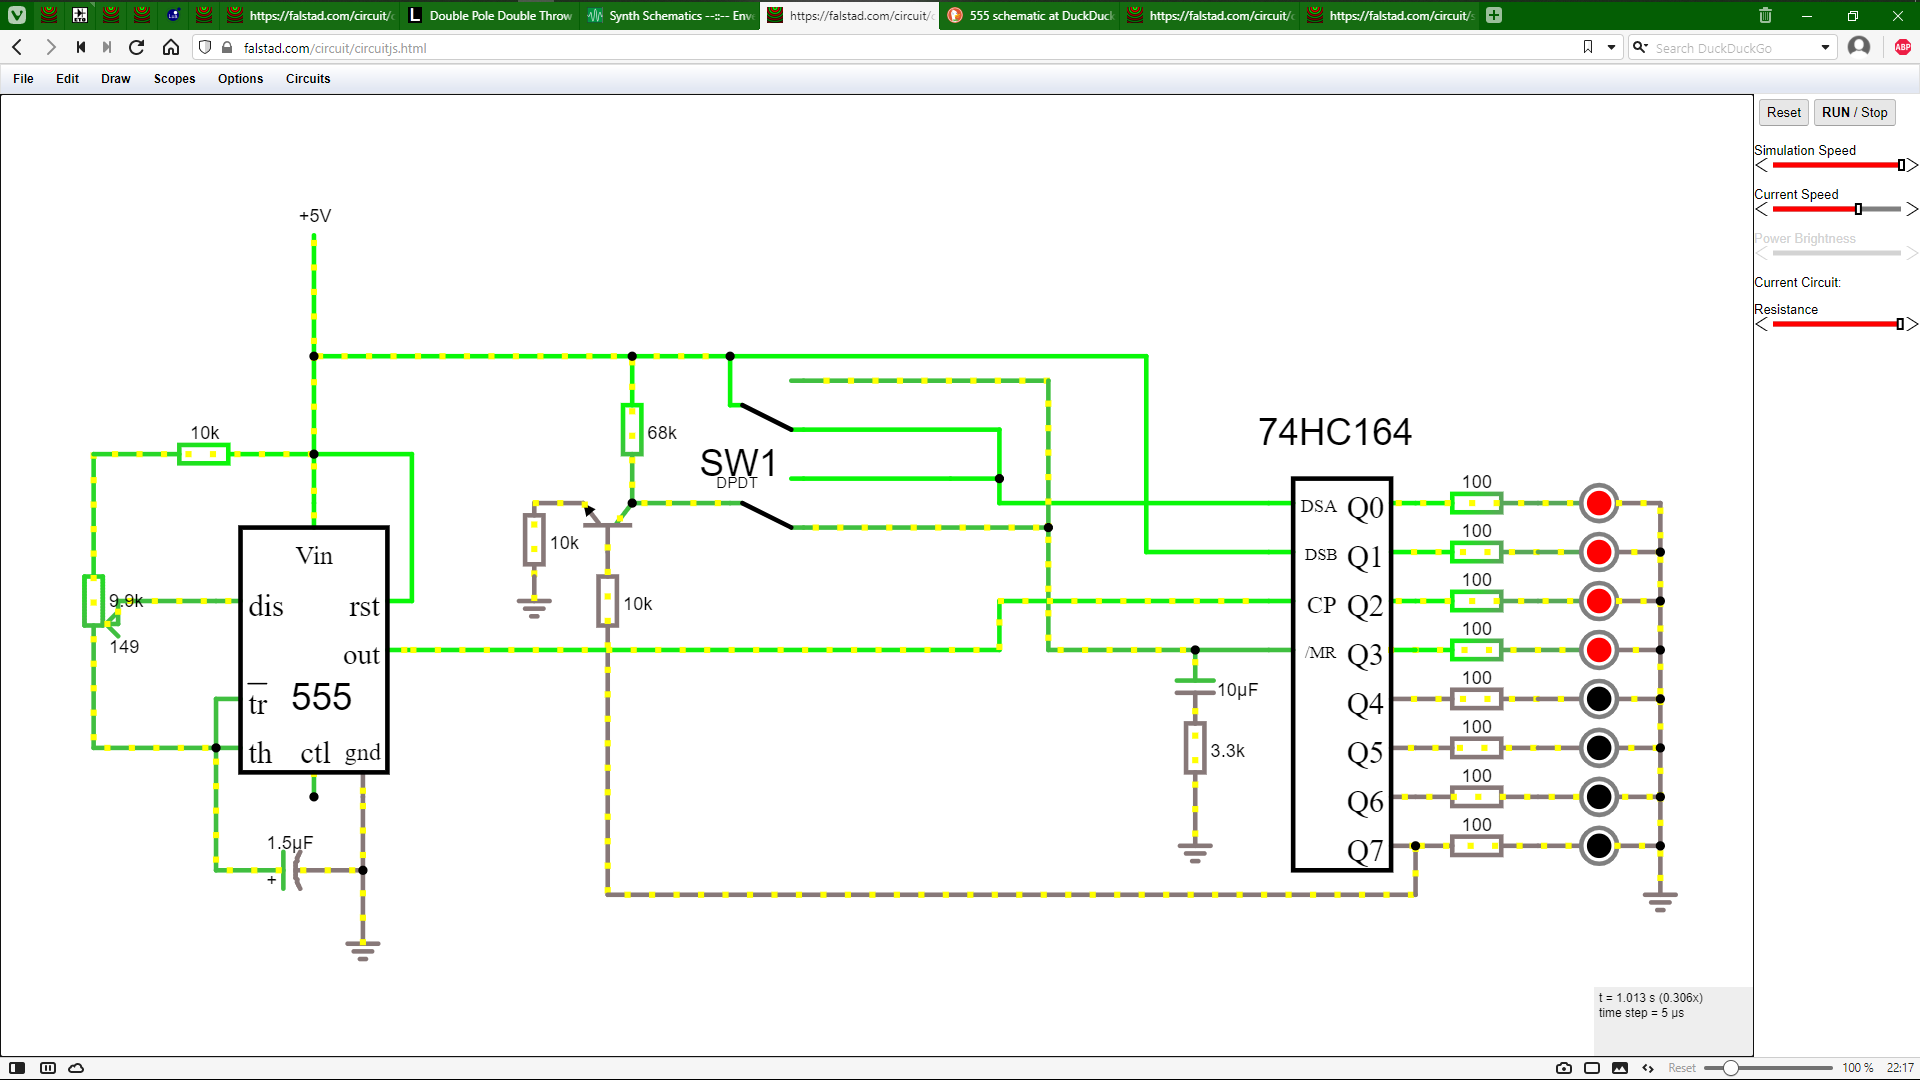Toggle images and animations status icon

[1620, 1068]
